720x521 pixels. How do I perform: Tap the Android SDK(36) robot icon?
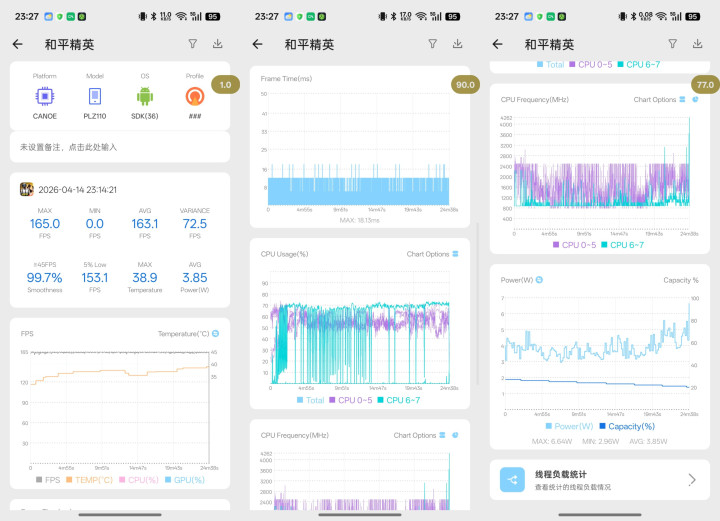pos(145,96)
